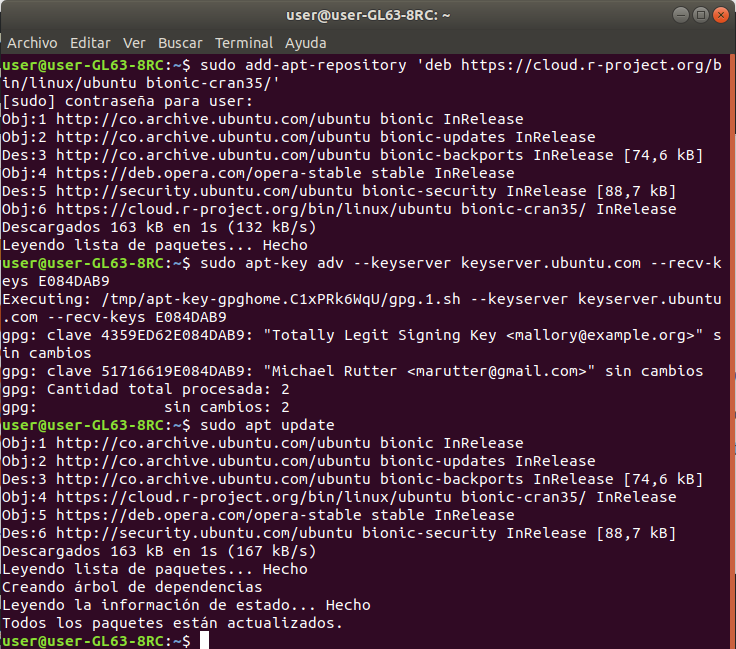This screenshot has width=736, height=649.
Task: Click the Obj:6 cloud.r-project.org InRelease line
Action: tap(339, 209)
